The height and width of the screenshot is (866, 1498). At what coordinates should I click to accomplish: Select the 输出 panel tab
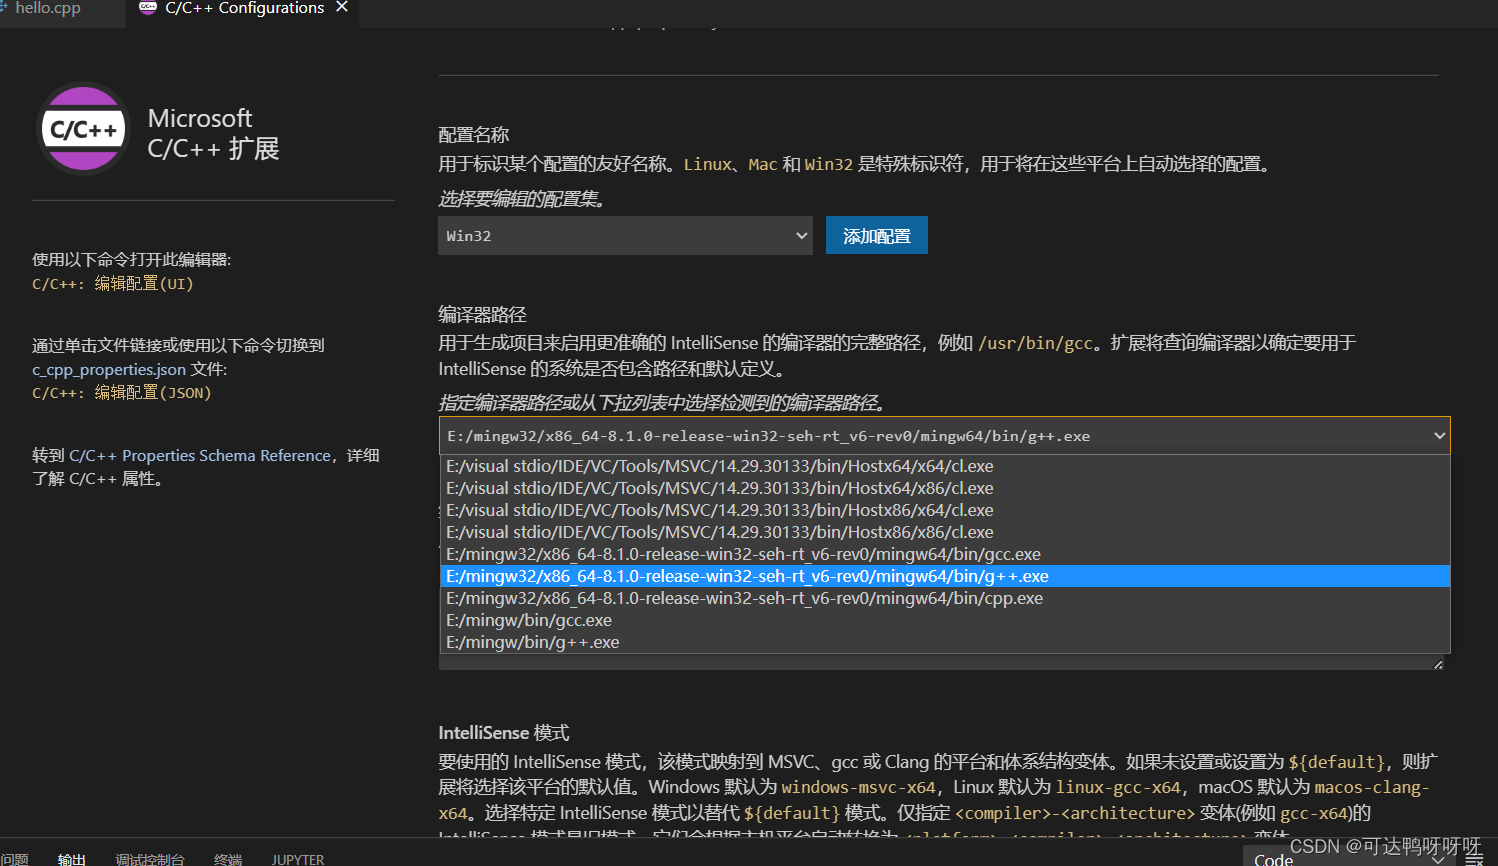tap(71, 858)
